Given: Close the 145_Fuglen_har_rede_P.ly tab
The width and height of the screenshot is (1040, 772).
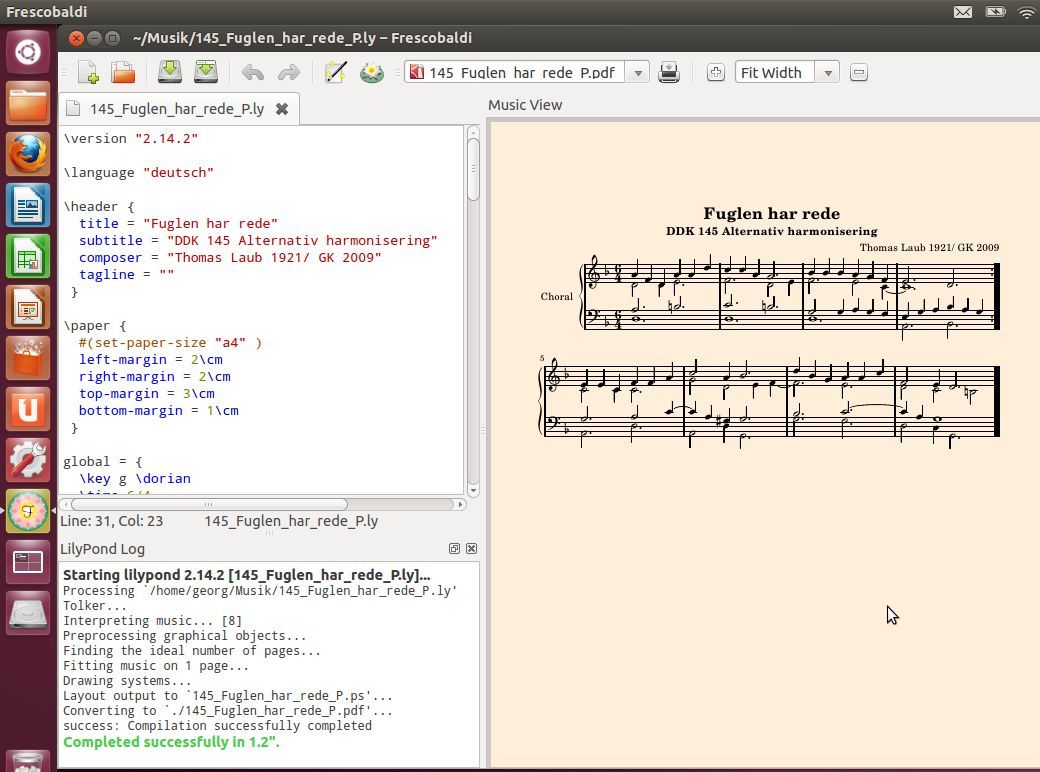Looking at the screenshot, I should coord(282,109).
